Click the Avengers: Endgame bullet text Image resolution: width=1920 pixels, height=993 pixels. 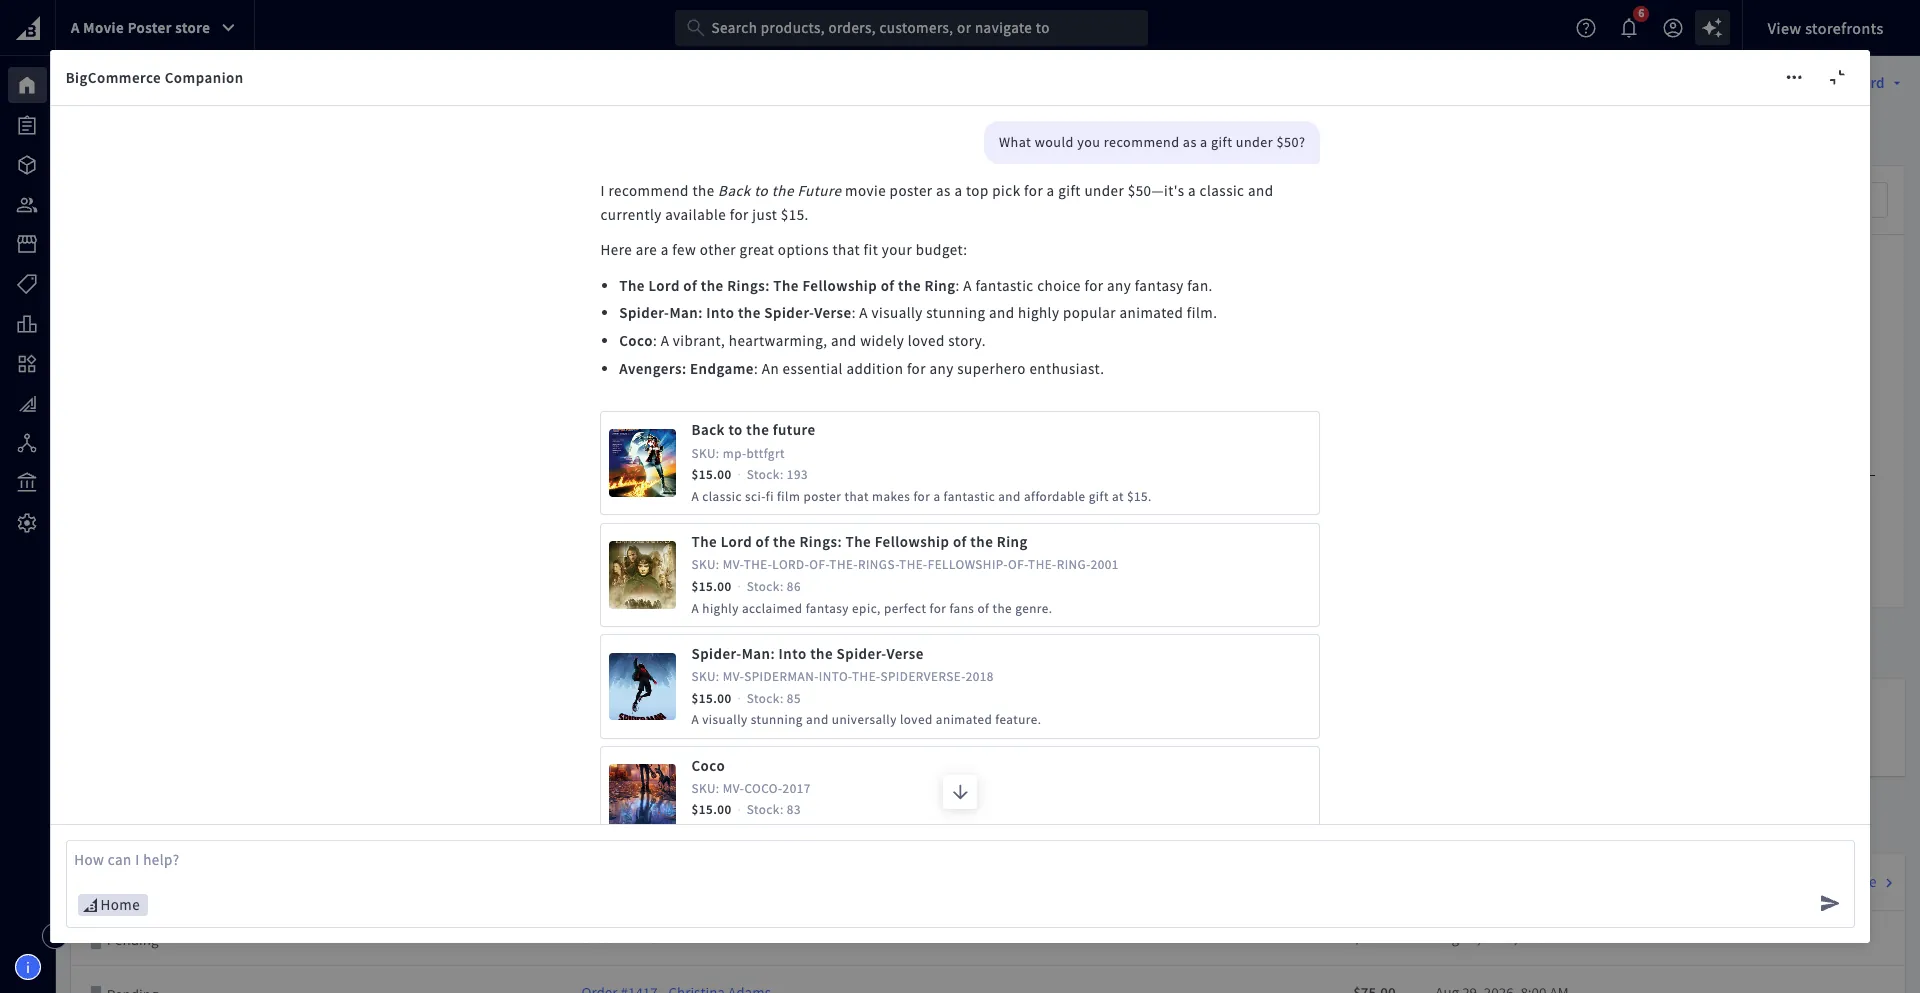point(861,369)
